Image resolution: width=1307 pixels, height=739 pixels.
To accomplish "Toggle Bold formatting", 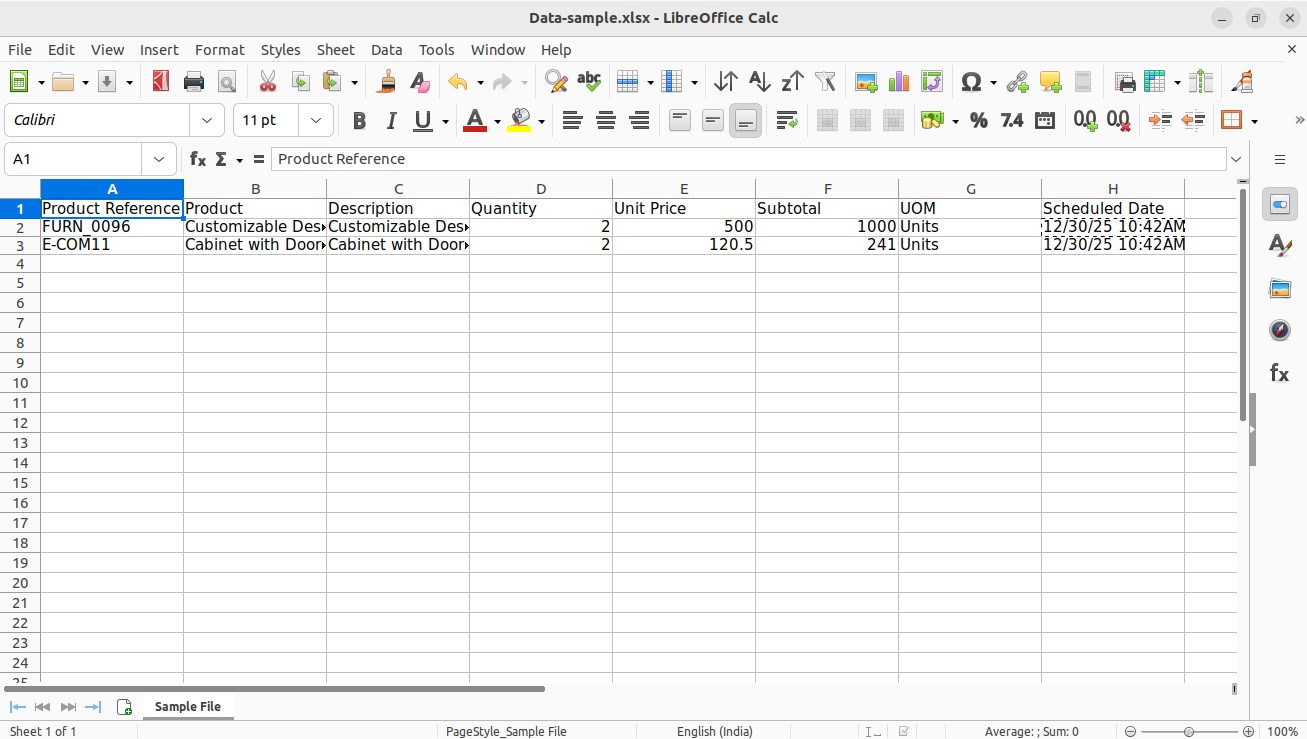I will click(359, 120).
